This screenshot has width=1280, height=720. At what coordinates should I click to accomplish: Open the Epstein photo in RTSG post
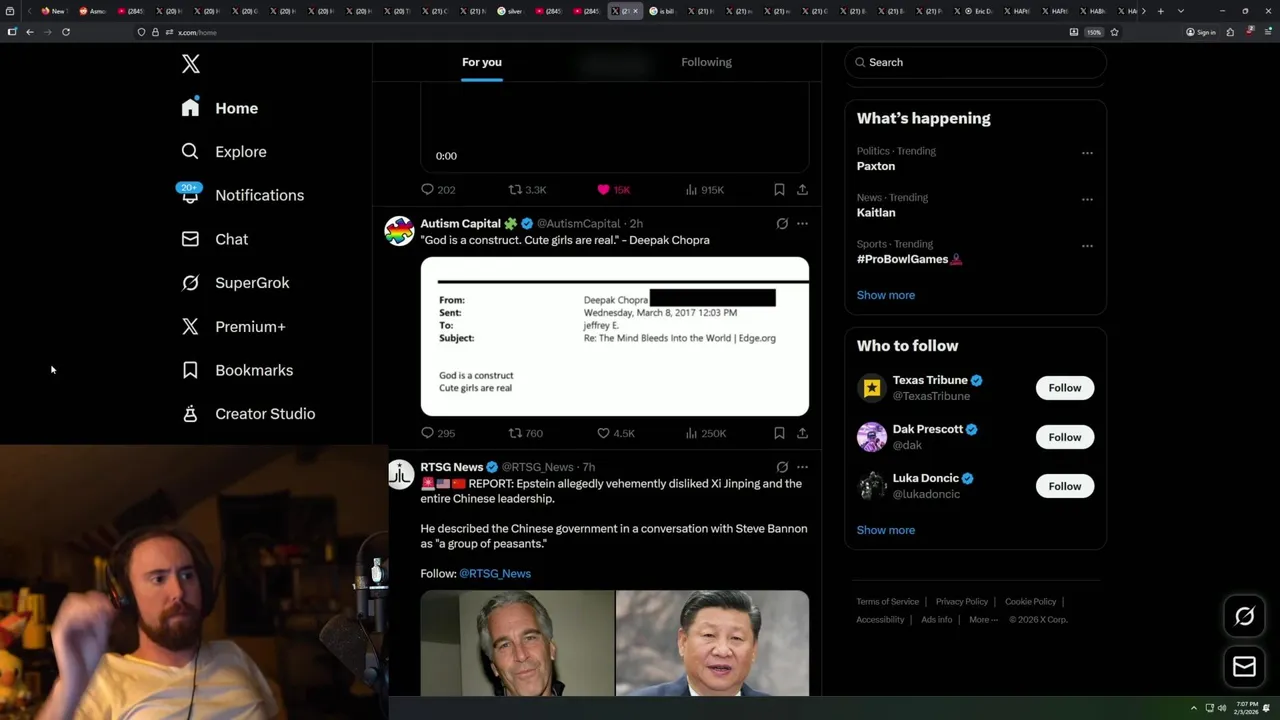517,643
